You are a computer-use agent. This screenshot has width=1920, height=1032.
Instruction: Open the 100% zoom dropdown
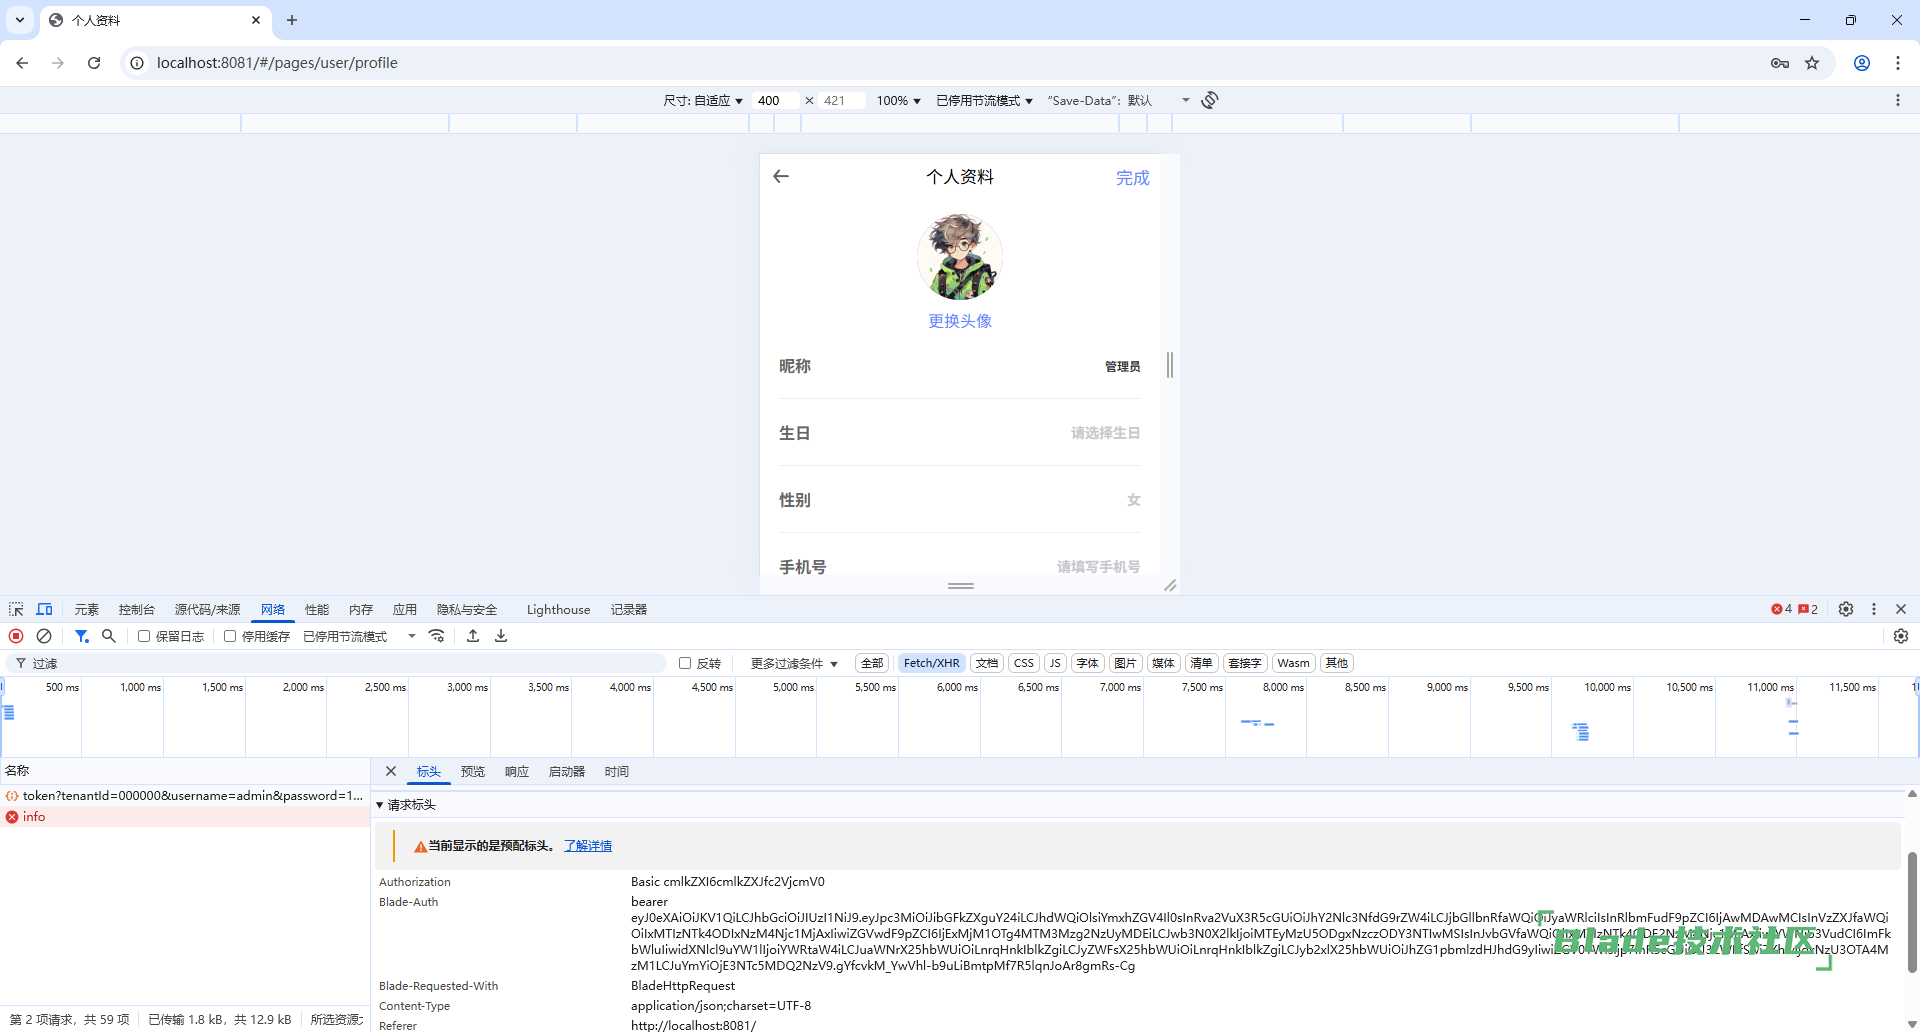898,100
